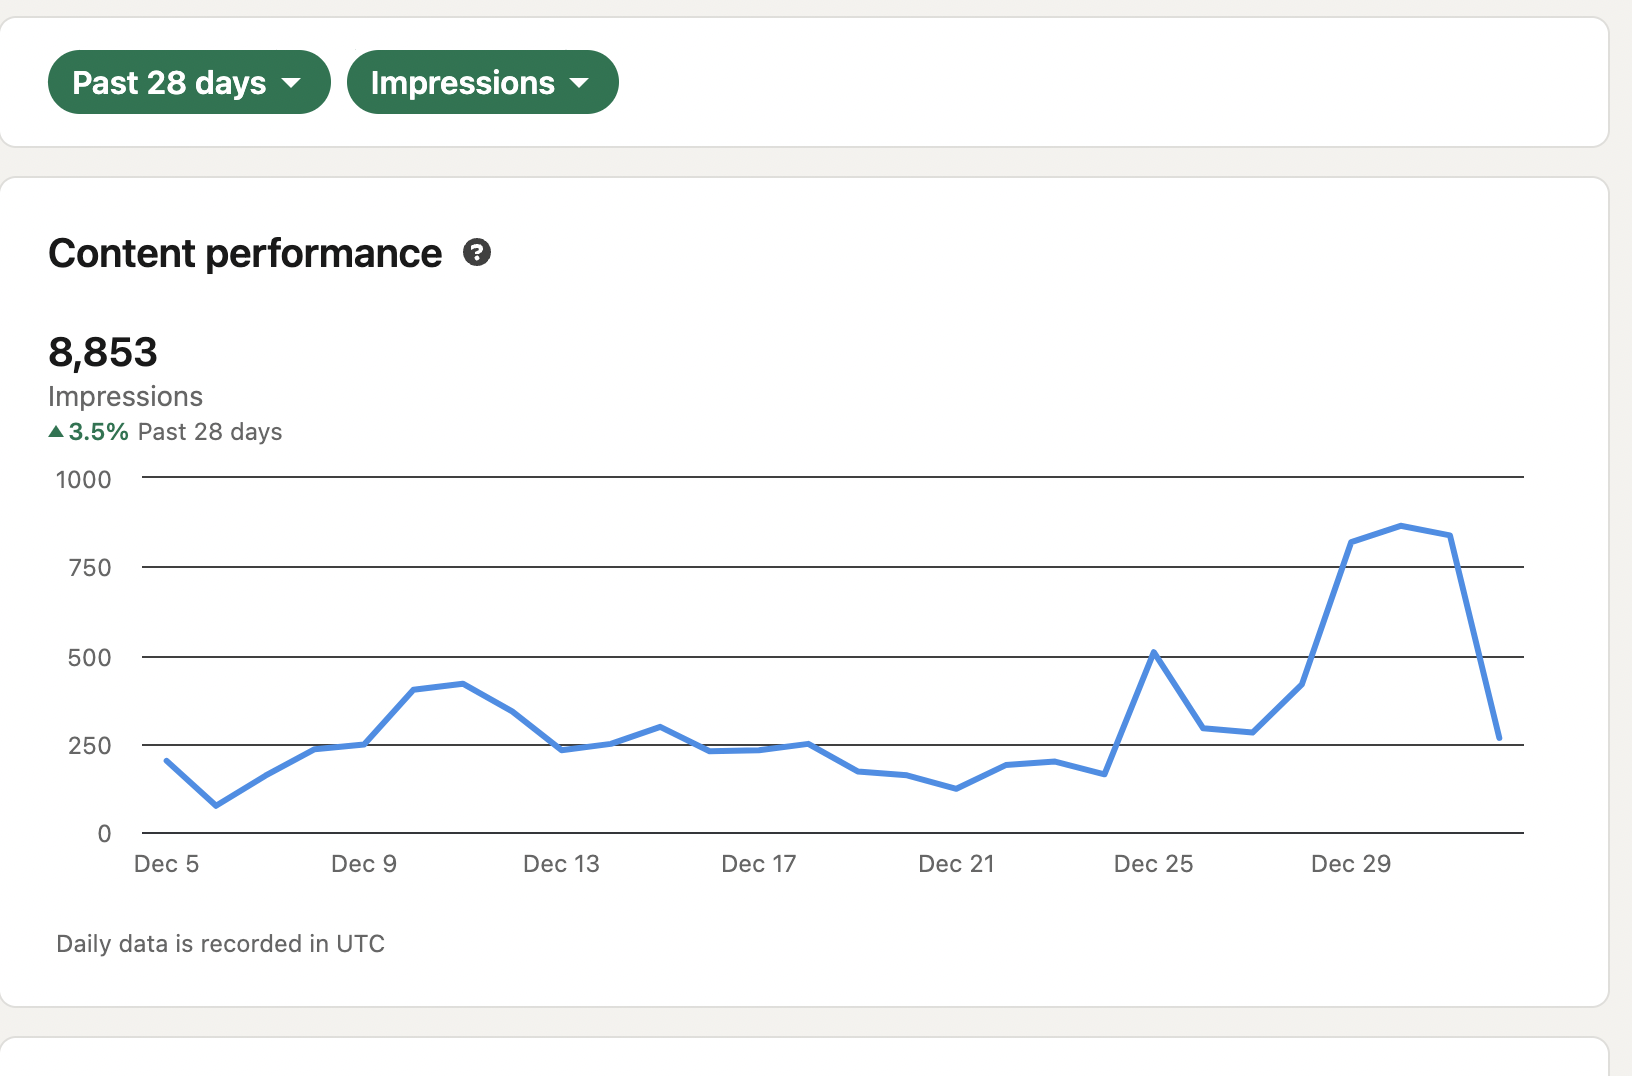1632x1076 pixels.
Task: Click the 8,853 impressions total
Action: (103, 352)
